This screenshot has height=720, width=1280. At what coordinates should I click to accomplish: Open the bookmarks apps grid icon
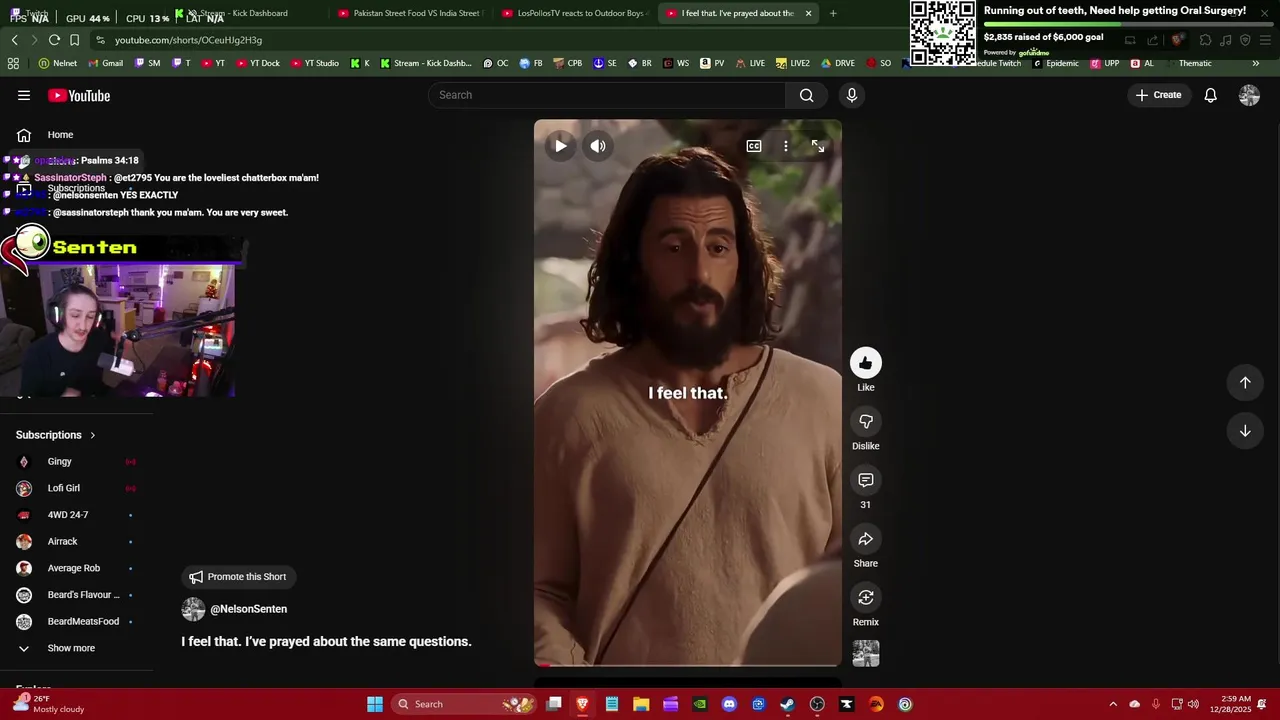click(13, 63)
